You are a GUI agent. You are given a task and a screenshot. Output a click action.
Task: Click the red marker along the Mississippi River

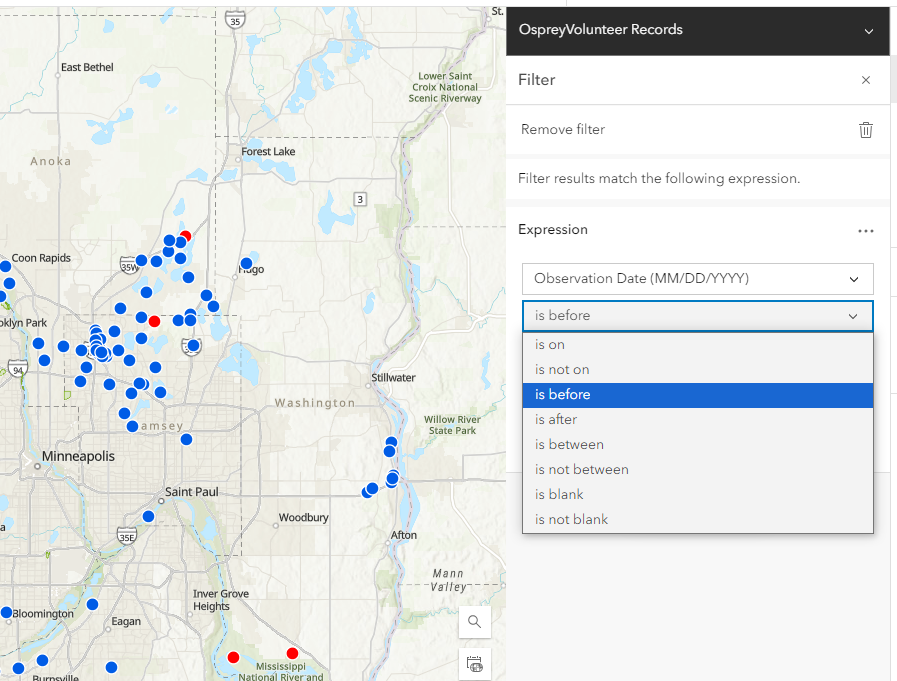233,657
